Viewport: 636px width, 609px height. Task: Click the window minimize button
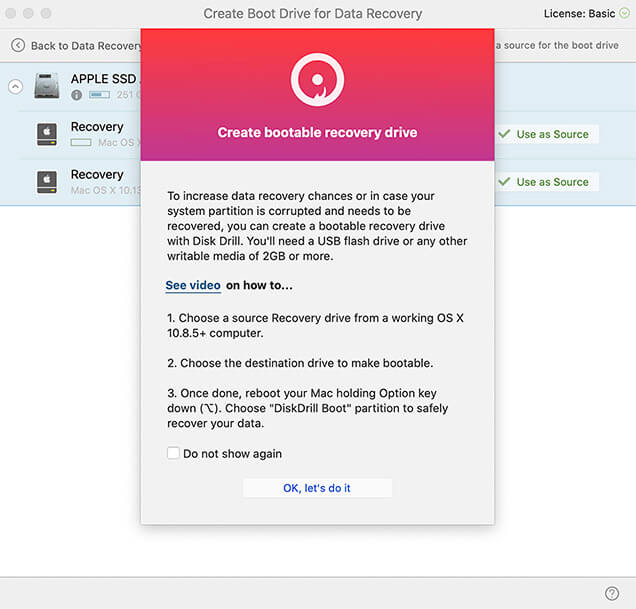tap(28, 13)
